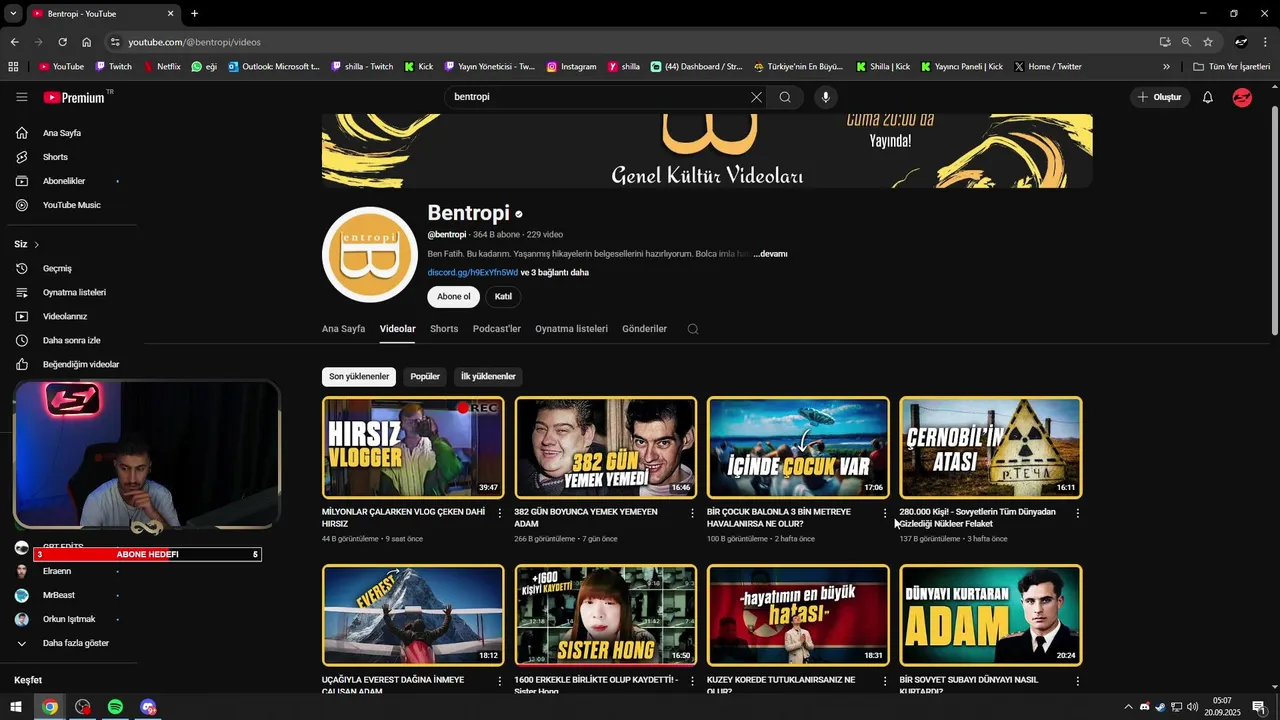This screenshot has height=720, width=1280.
Task: Open Abonelikler in the sidebar
Action: pyautogui.click(x=64, y=181)
